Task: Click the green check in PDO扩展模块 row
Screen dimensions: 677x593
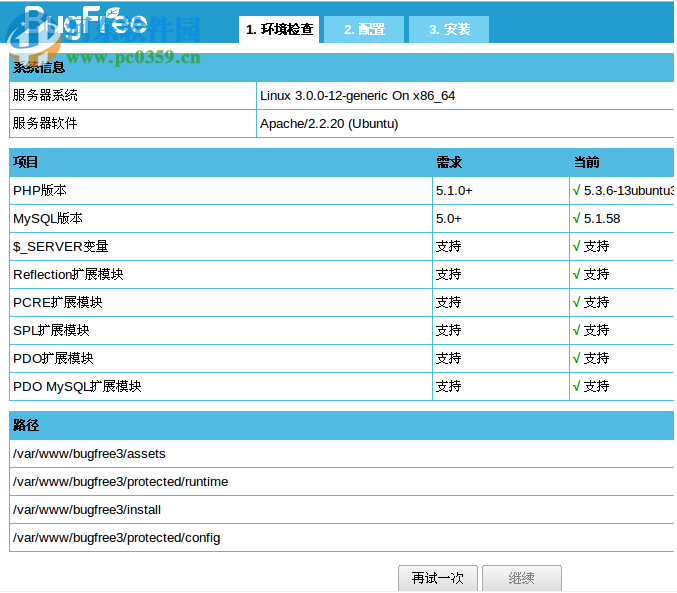Action: click(576, 358)
